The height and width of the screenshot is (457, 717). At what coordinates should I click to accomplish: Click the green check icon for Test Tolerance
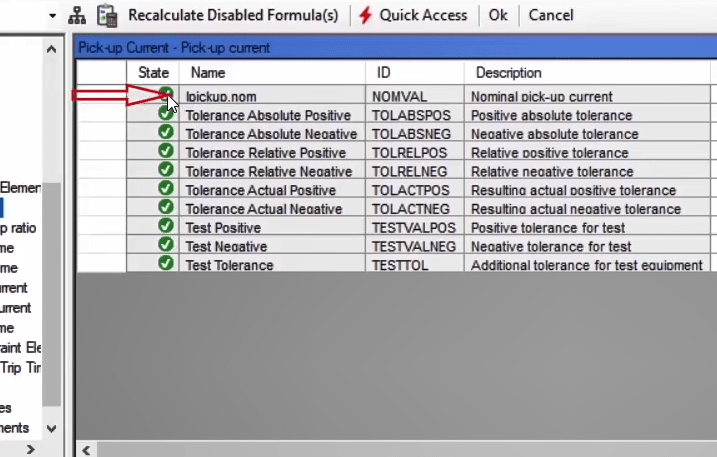166,263
